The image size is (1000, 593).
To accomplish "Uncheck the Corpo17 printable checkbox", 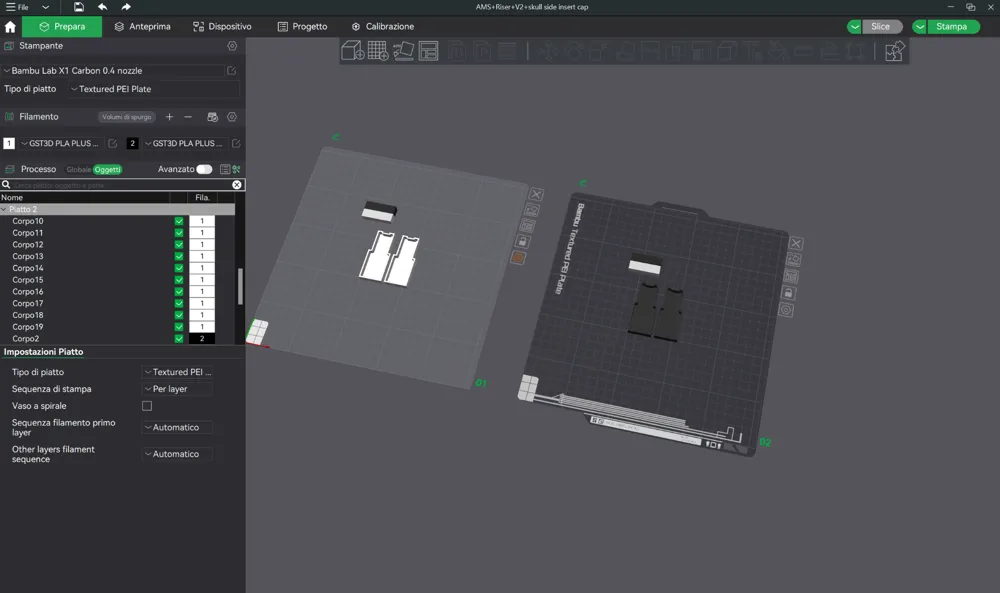I will coord(179,304).
